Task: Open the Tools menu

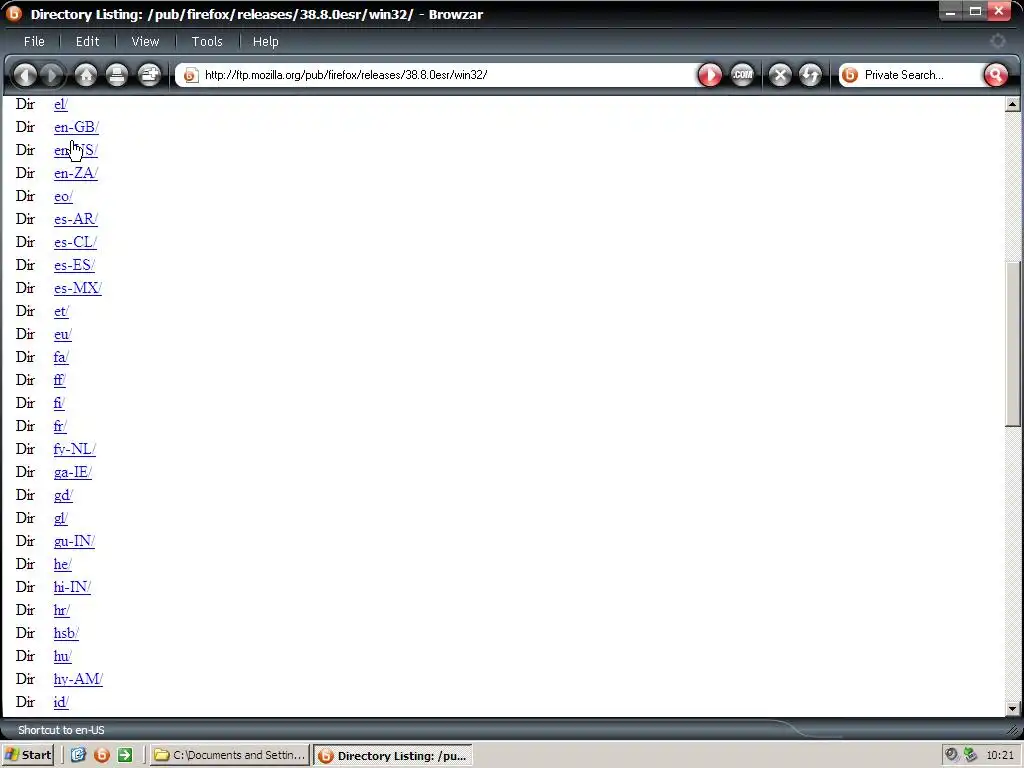Action: tap(207, 41)
